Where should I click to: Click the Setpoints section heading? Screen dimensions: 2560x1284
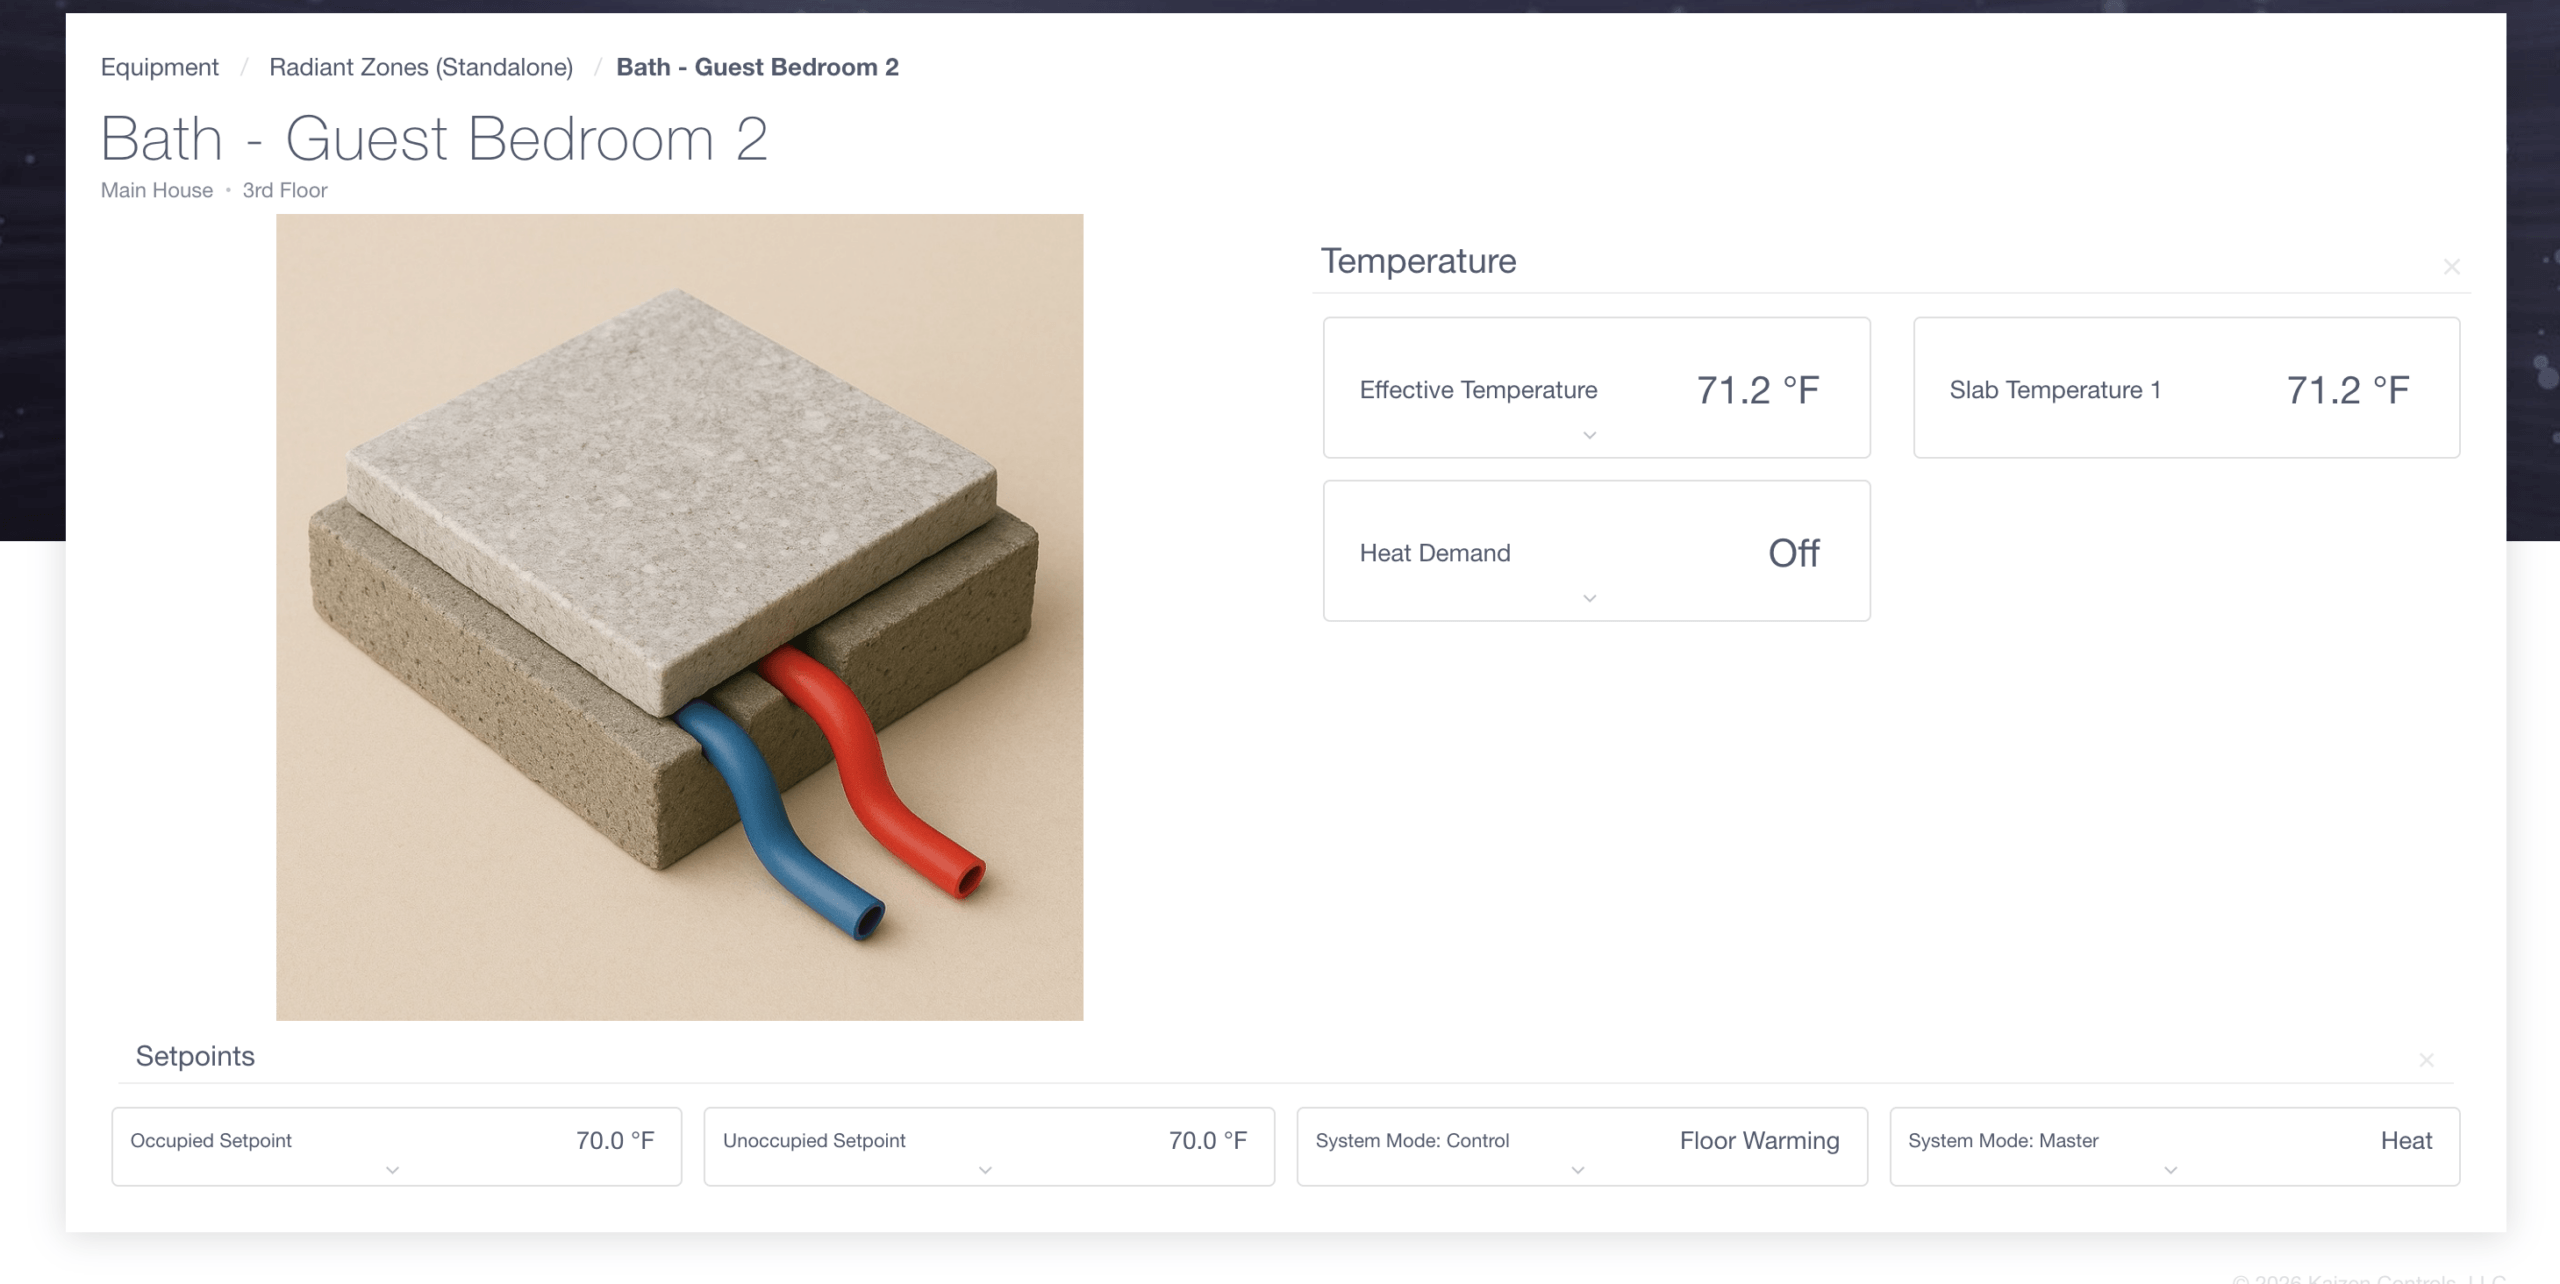click(x=195, y=1056)
